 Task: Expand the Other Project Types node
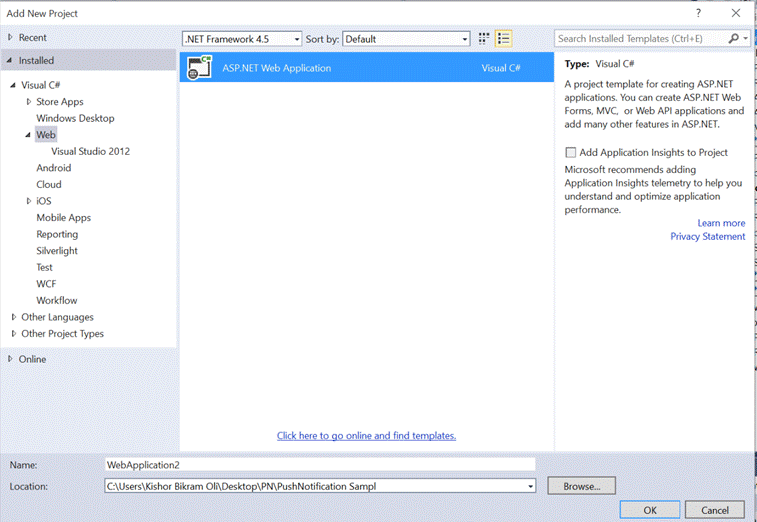click(x=14, y=333)
